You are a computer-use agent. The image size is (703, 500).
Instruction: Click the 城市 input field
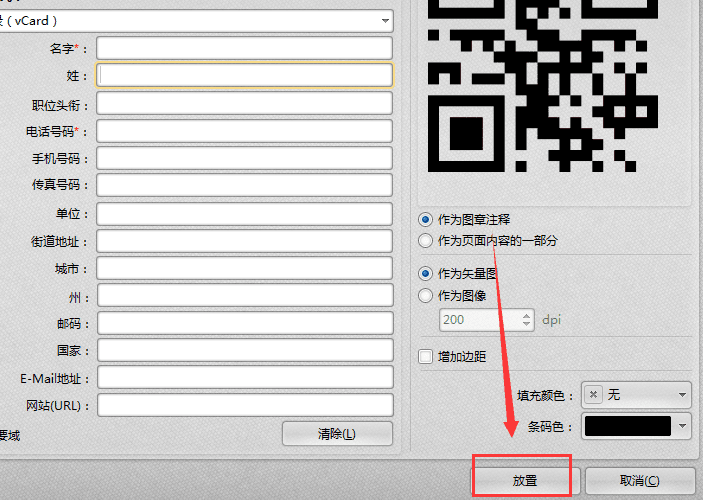click(244, 268)
